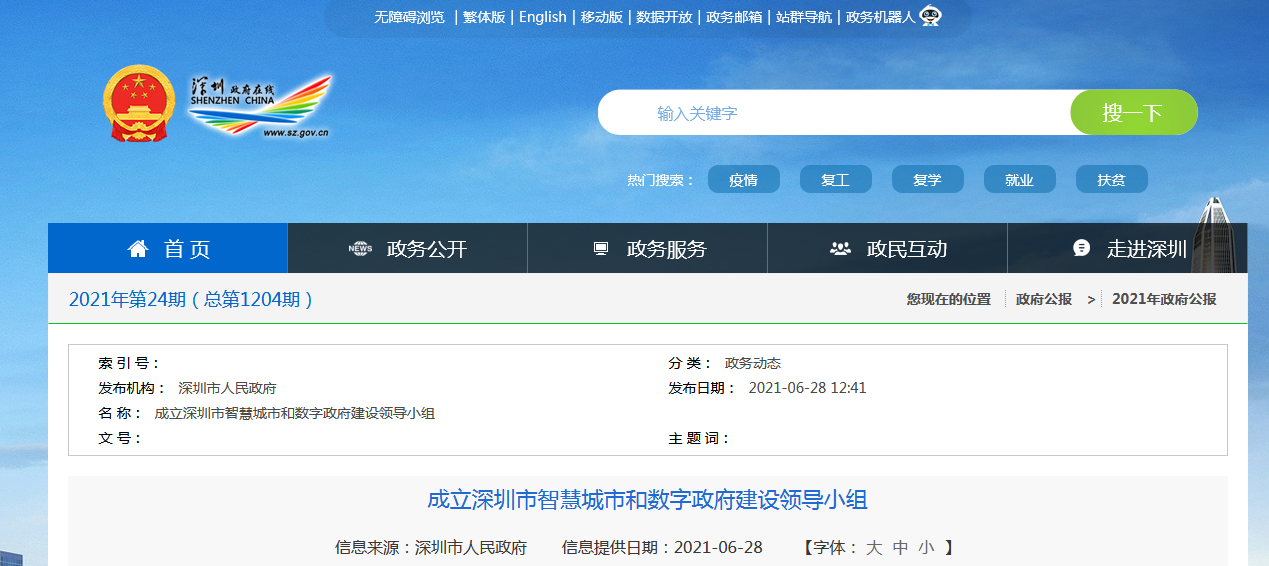Click the robot icon beside 政务机器人
Screen dimensions: 1269x566
point(931,16)
